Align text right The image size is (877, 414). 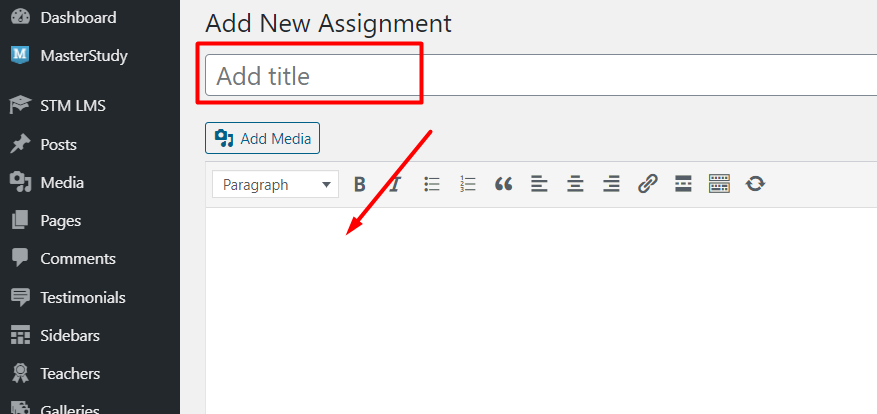coord(611,184)
